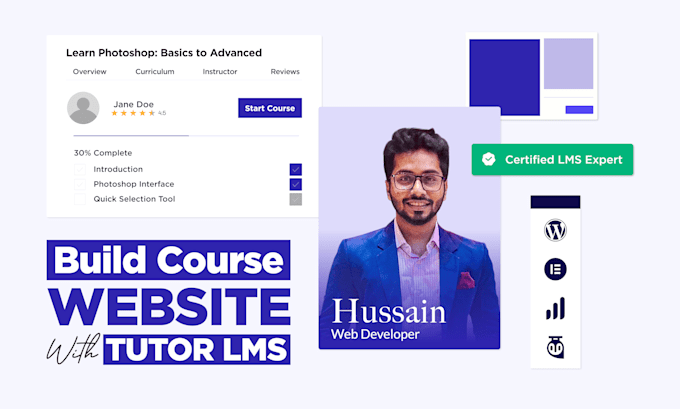This screenshot has width=680, height=409.
Task: Click the Certified LMS Expert badge
Action: (x=552, y=160)
